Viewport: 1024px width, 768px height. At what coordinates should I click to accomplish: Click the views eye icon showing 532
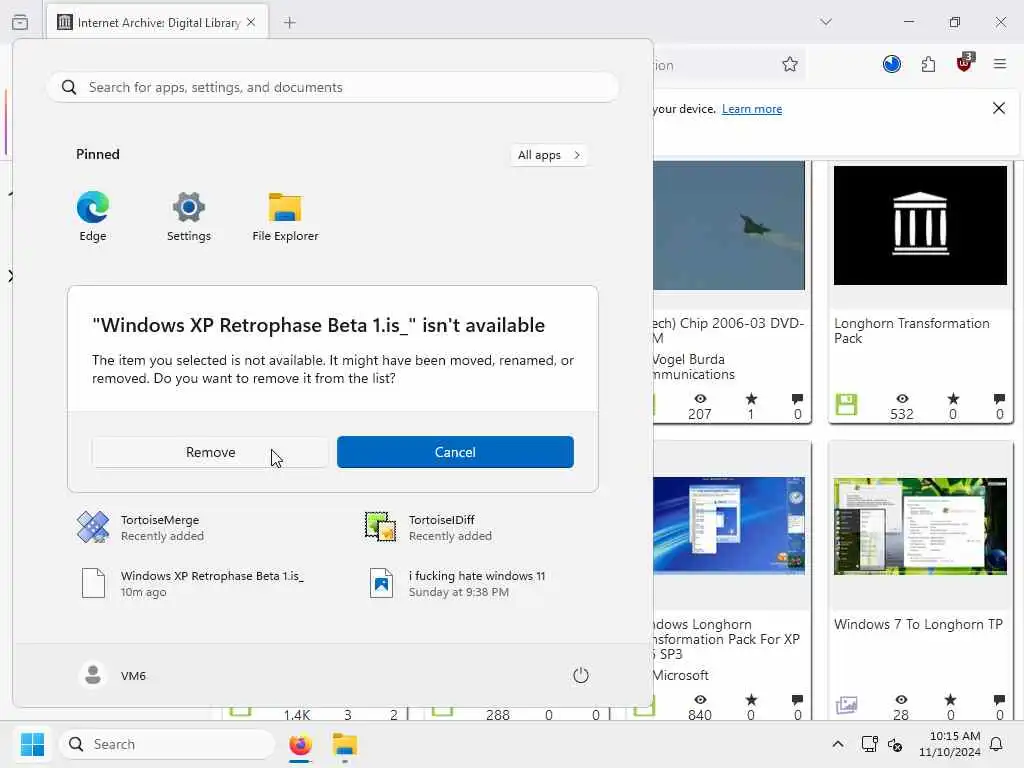(902, 398)
